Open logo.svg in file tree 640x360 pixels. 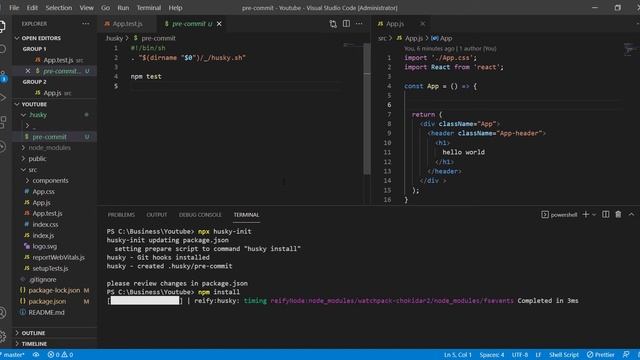pyautogui.click(x=44, y=247)
